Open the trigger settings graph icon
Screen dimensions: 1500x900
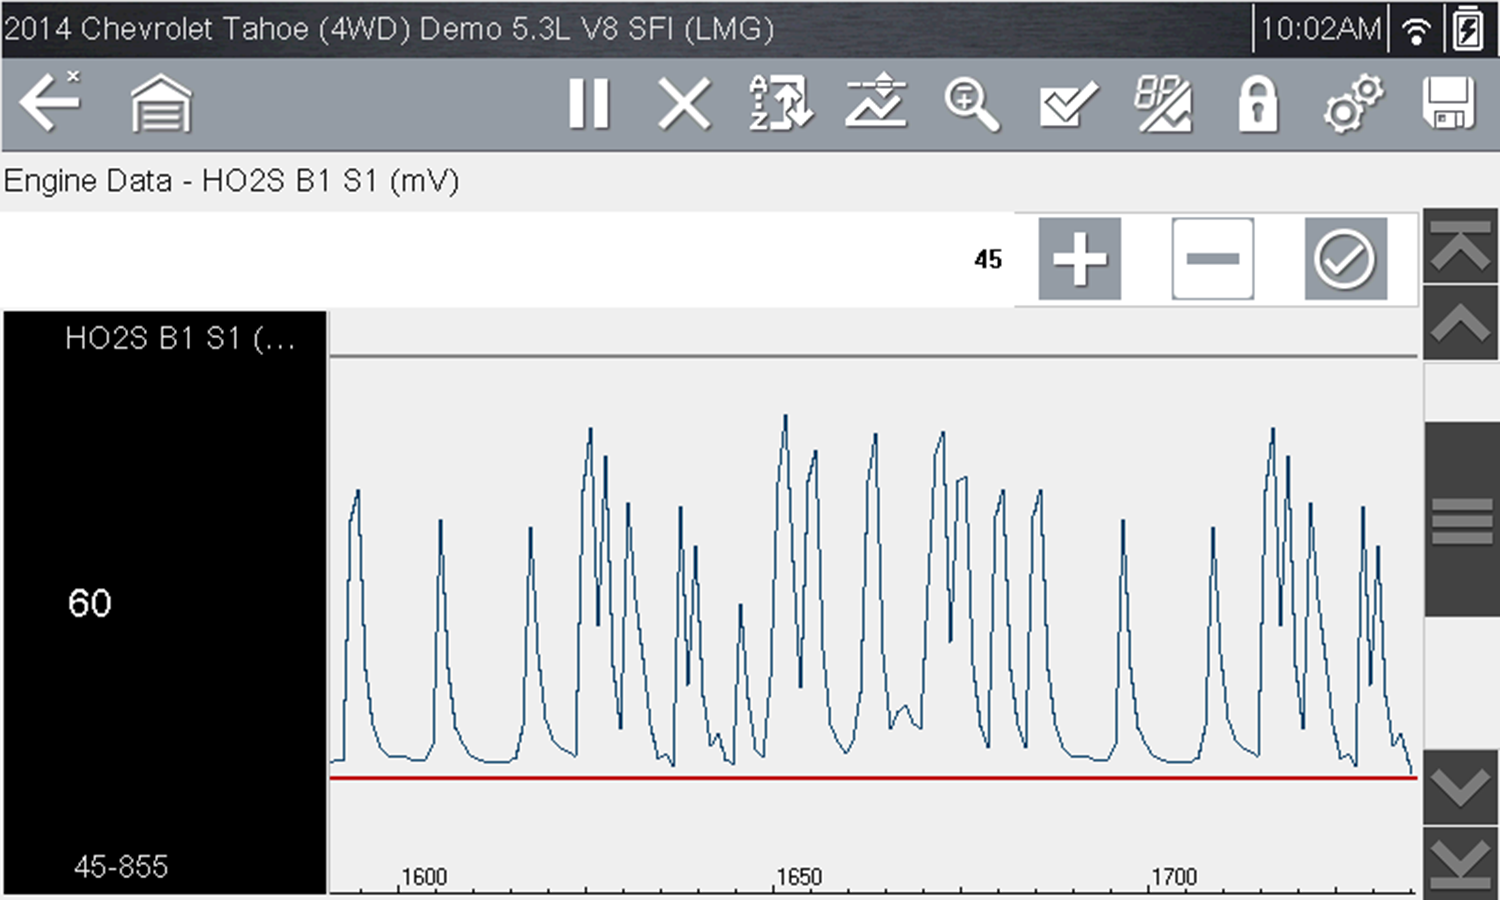coord(876,104)
